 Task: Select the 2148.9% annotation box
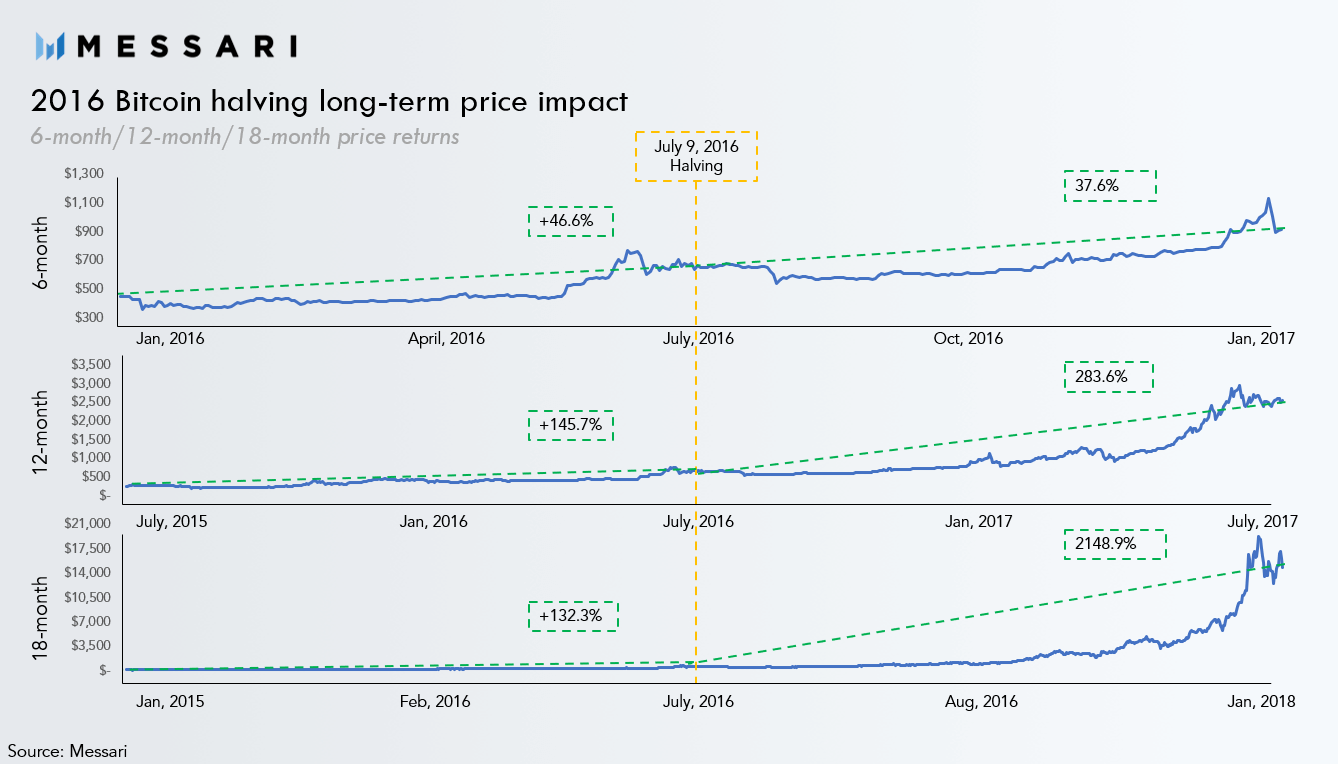[1114, 544]
